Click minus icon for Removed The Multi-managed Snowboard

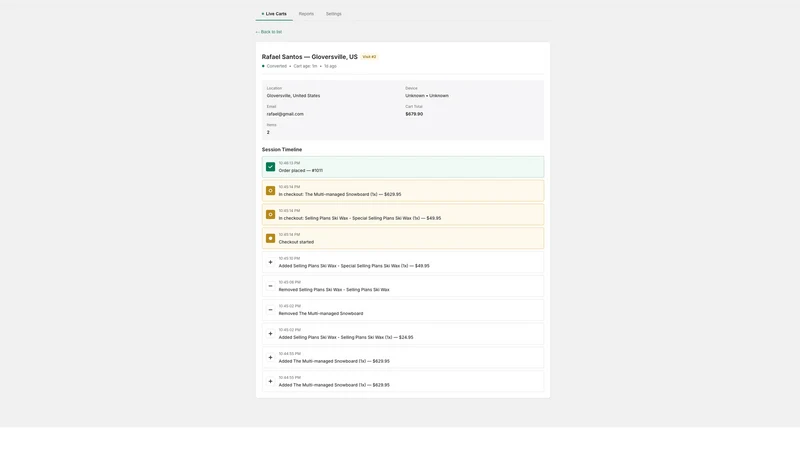coord(270,310)
